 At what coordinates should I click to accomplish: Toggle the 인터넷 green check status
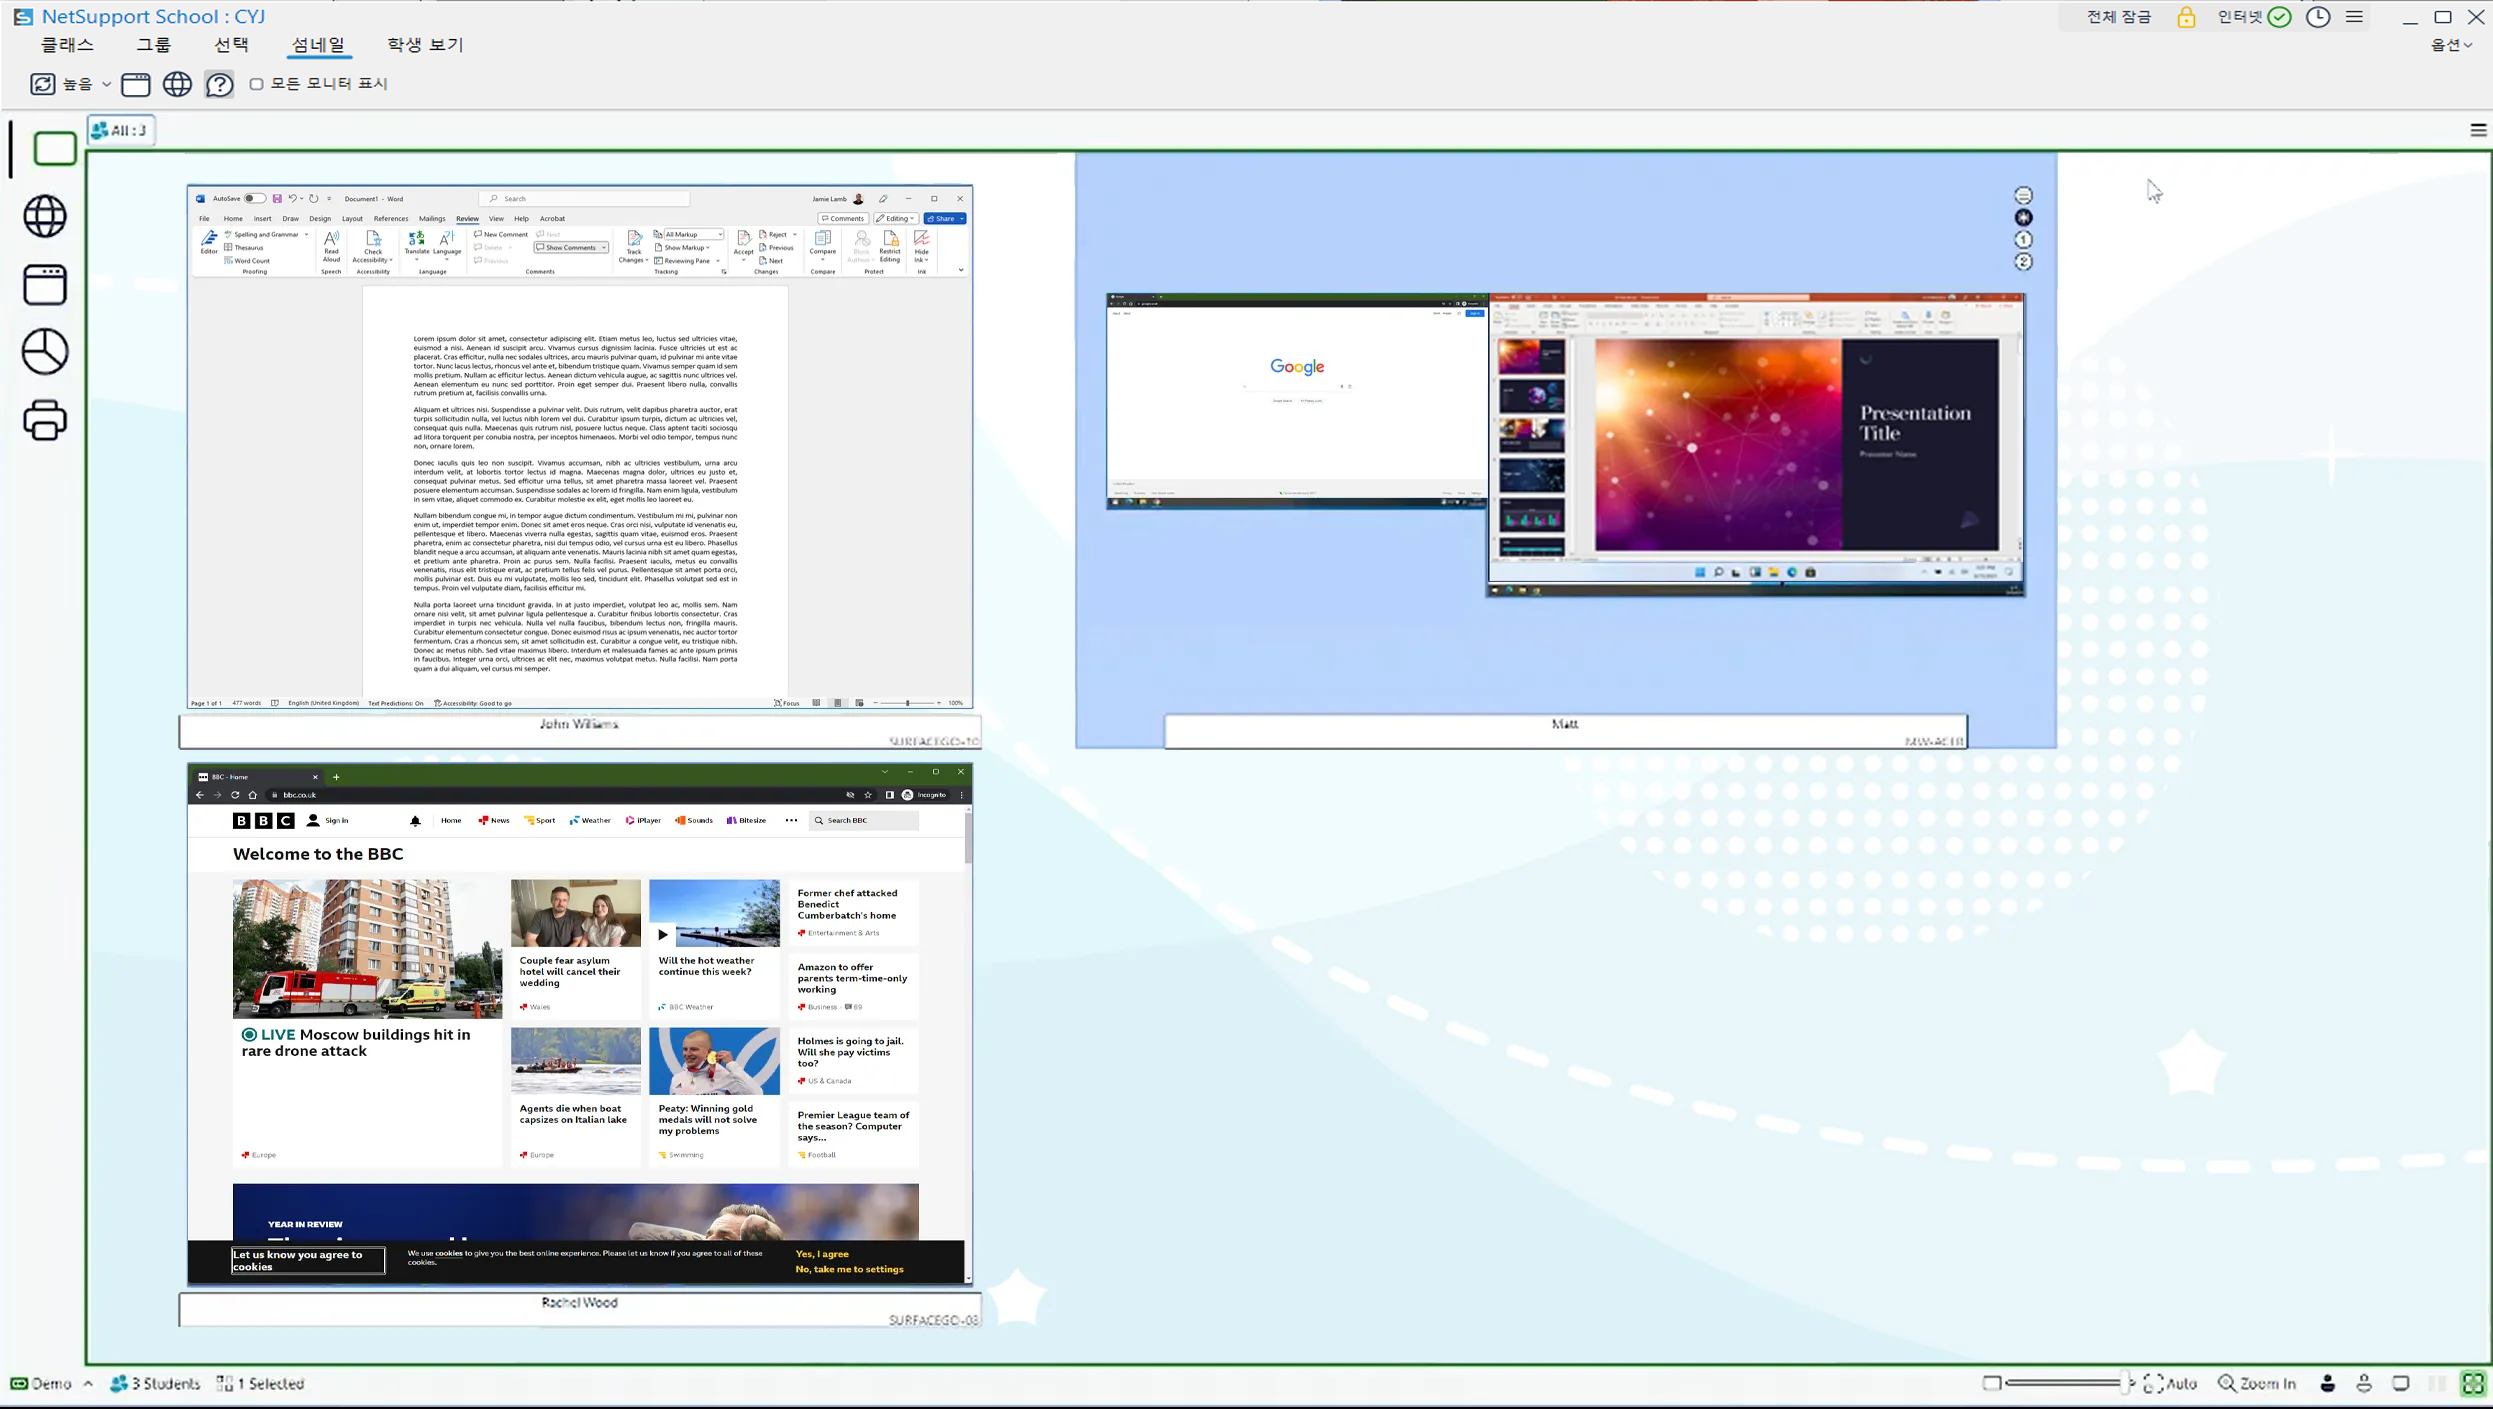pyautogui.click(x=2279, y=17)
